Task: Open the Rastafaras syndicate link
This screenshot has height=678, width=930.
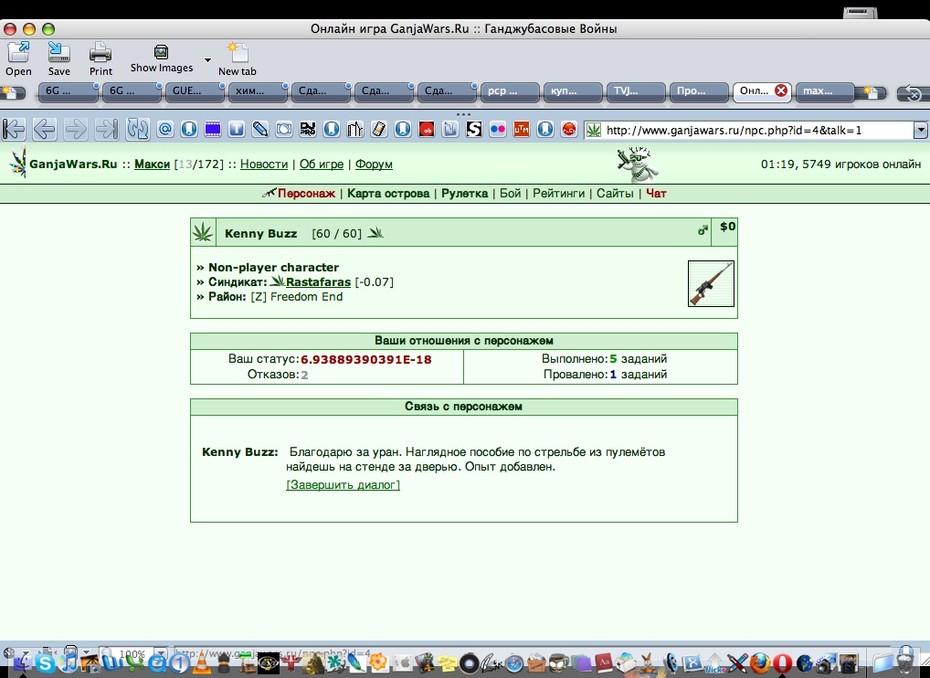Action: [x=318, y=282]
